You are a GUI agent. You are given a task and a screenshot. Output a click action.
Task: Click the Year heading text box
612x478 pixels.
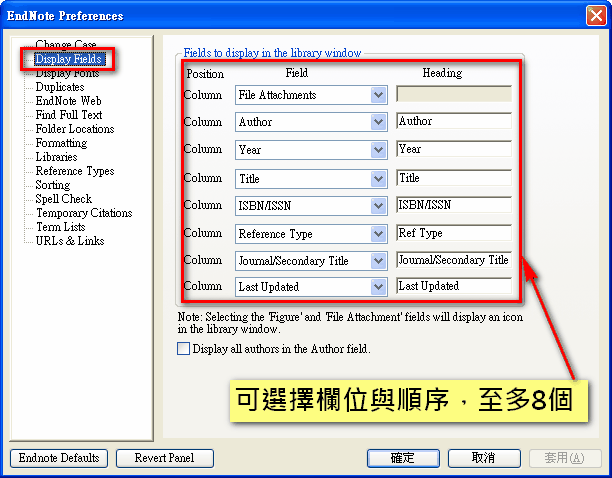454,149
